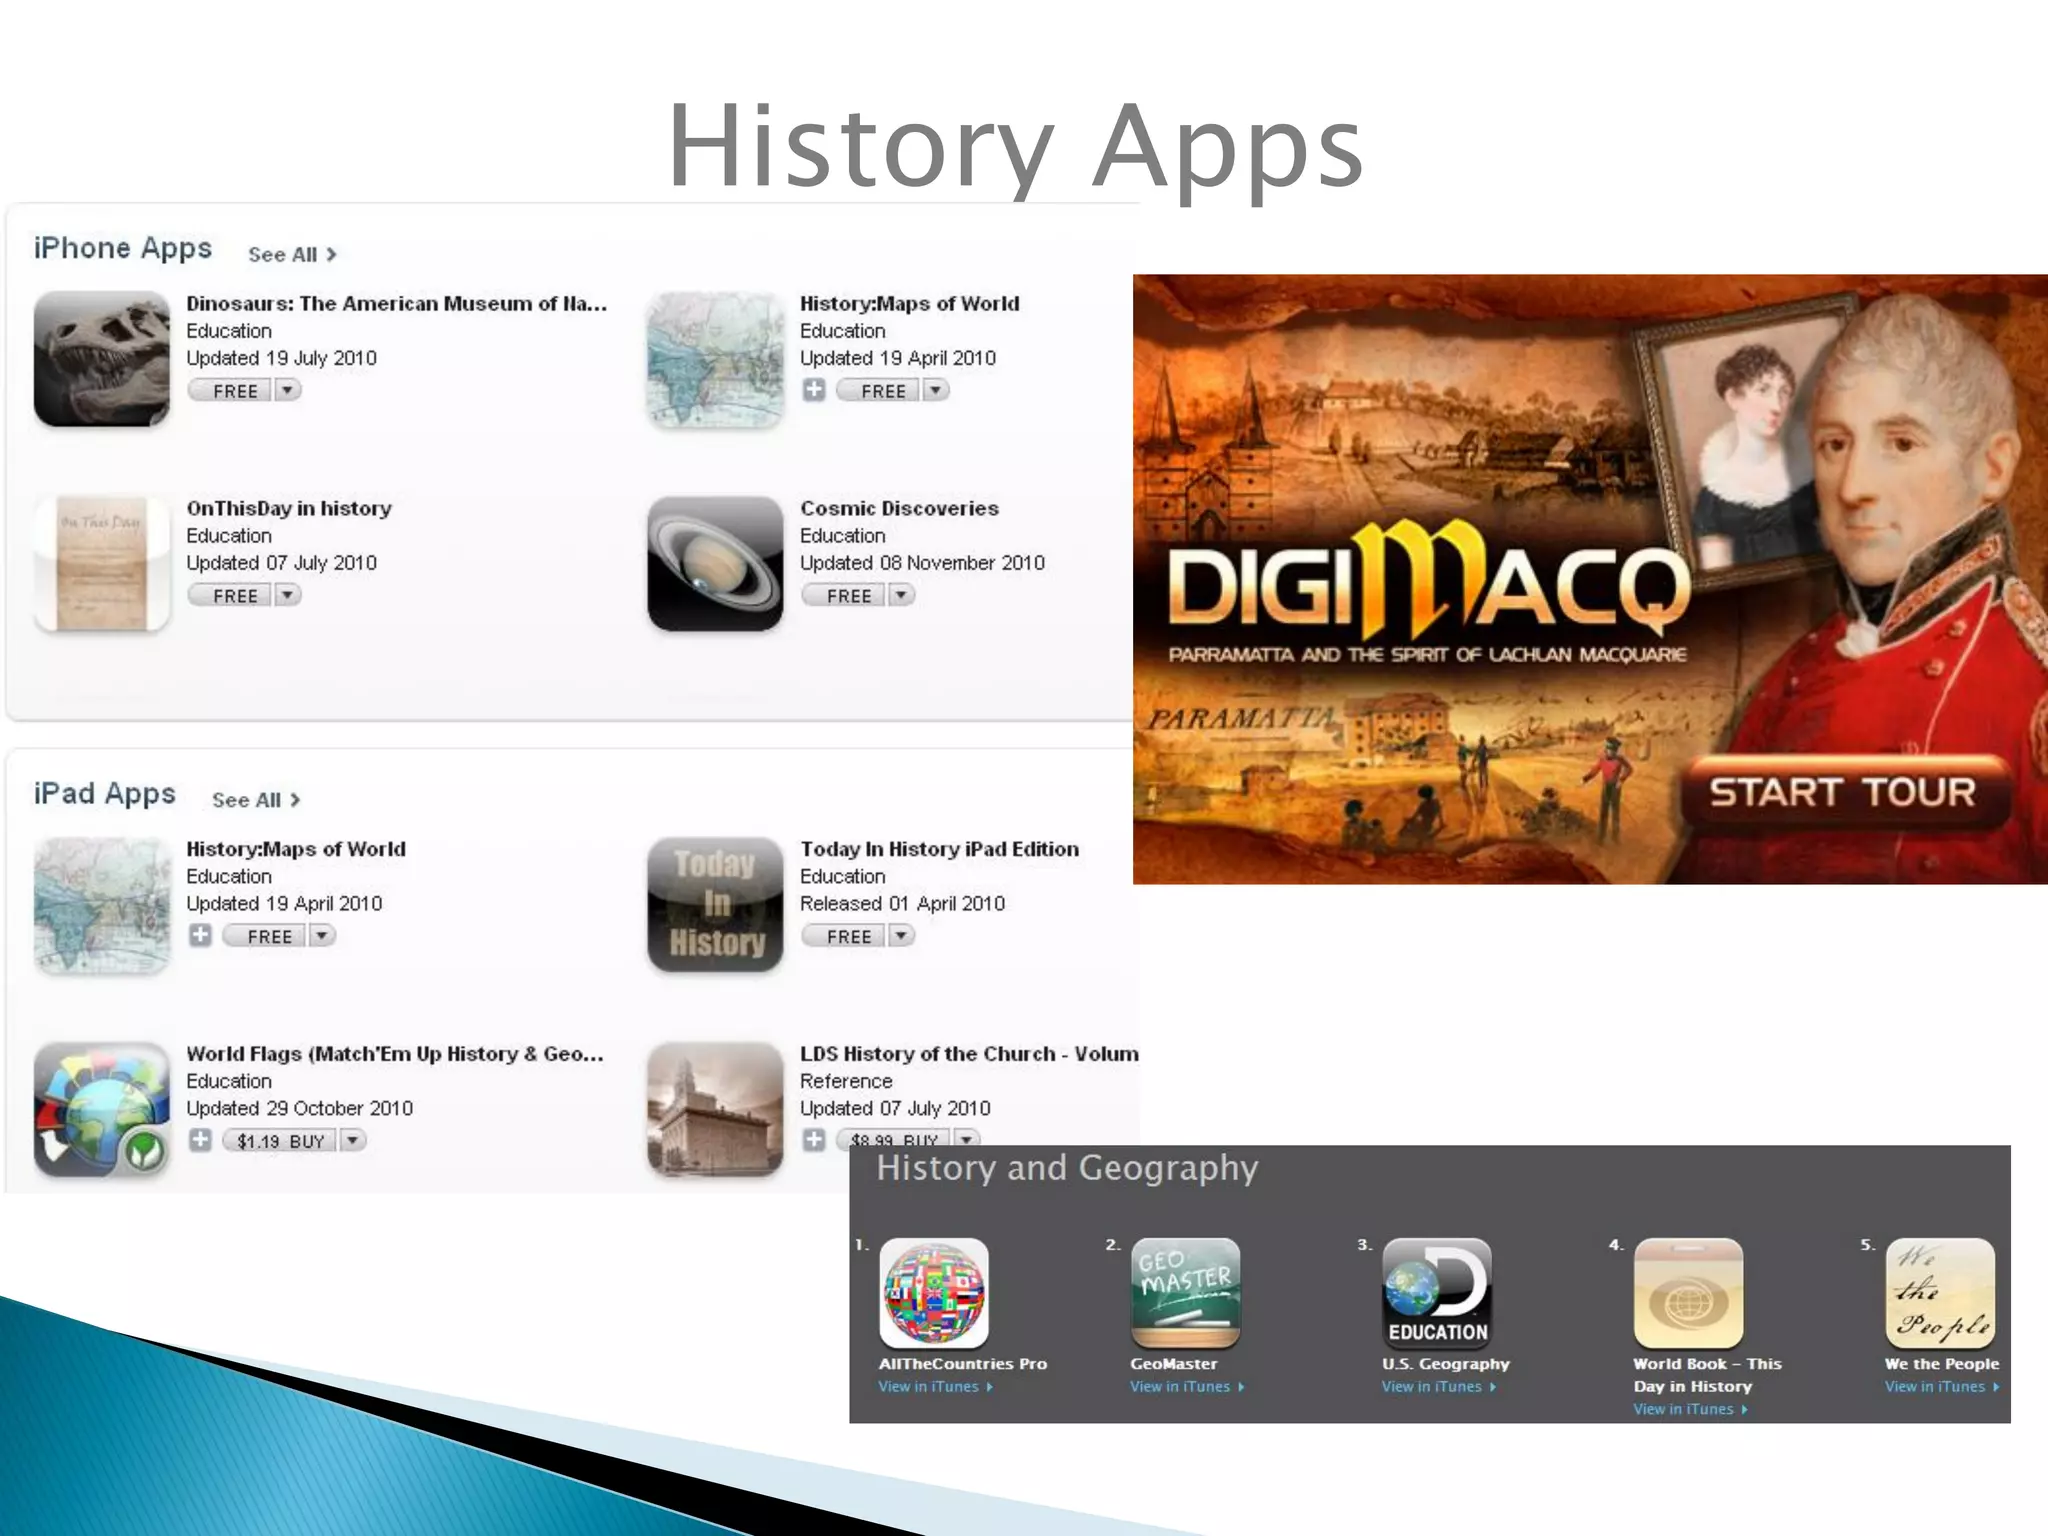2048x1536 pixels.
Task: Open the World Flags Match'Em Up title
Action: [x=395, y=1054]
